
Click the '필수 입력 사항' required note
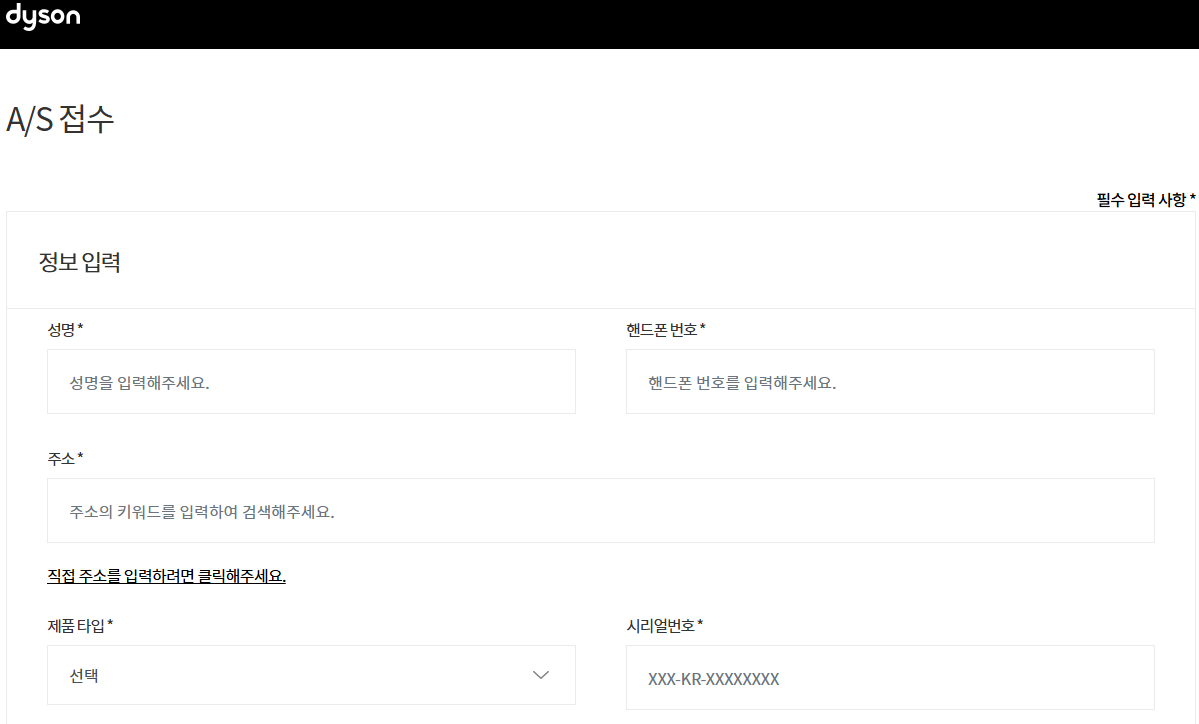point(1141,200)
